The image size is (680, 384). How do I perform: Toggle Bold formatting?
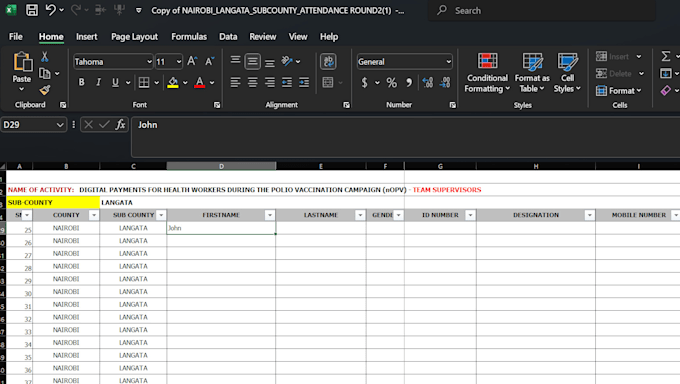81,82
